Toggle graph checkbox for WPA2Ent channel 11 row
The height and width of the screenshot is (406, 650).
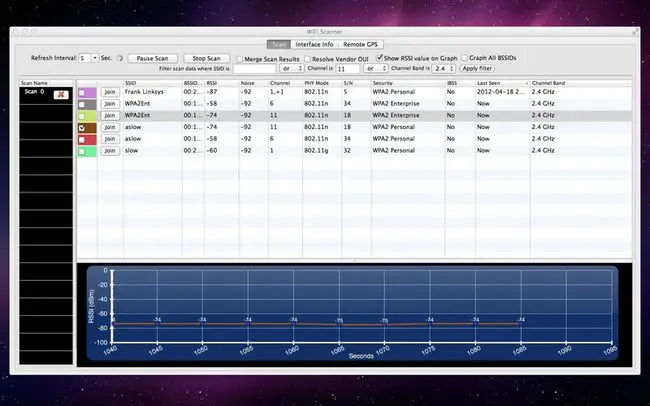coord(82,116)
